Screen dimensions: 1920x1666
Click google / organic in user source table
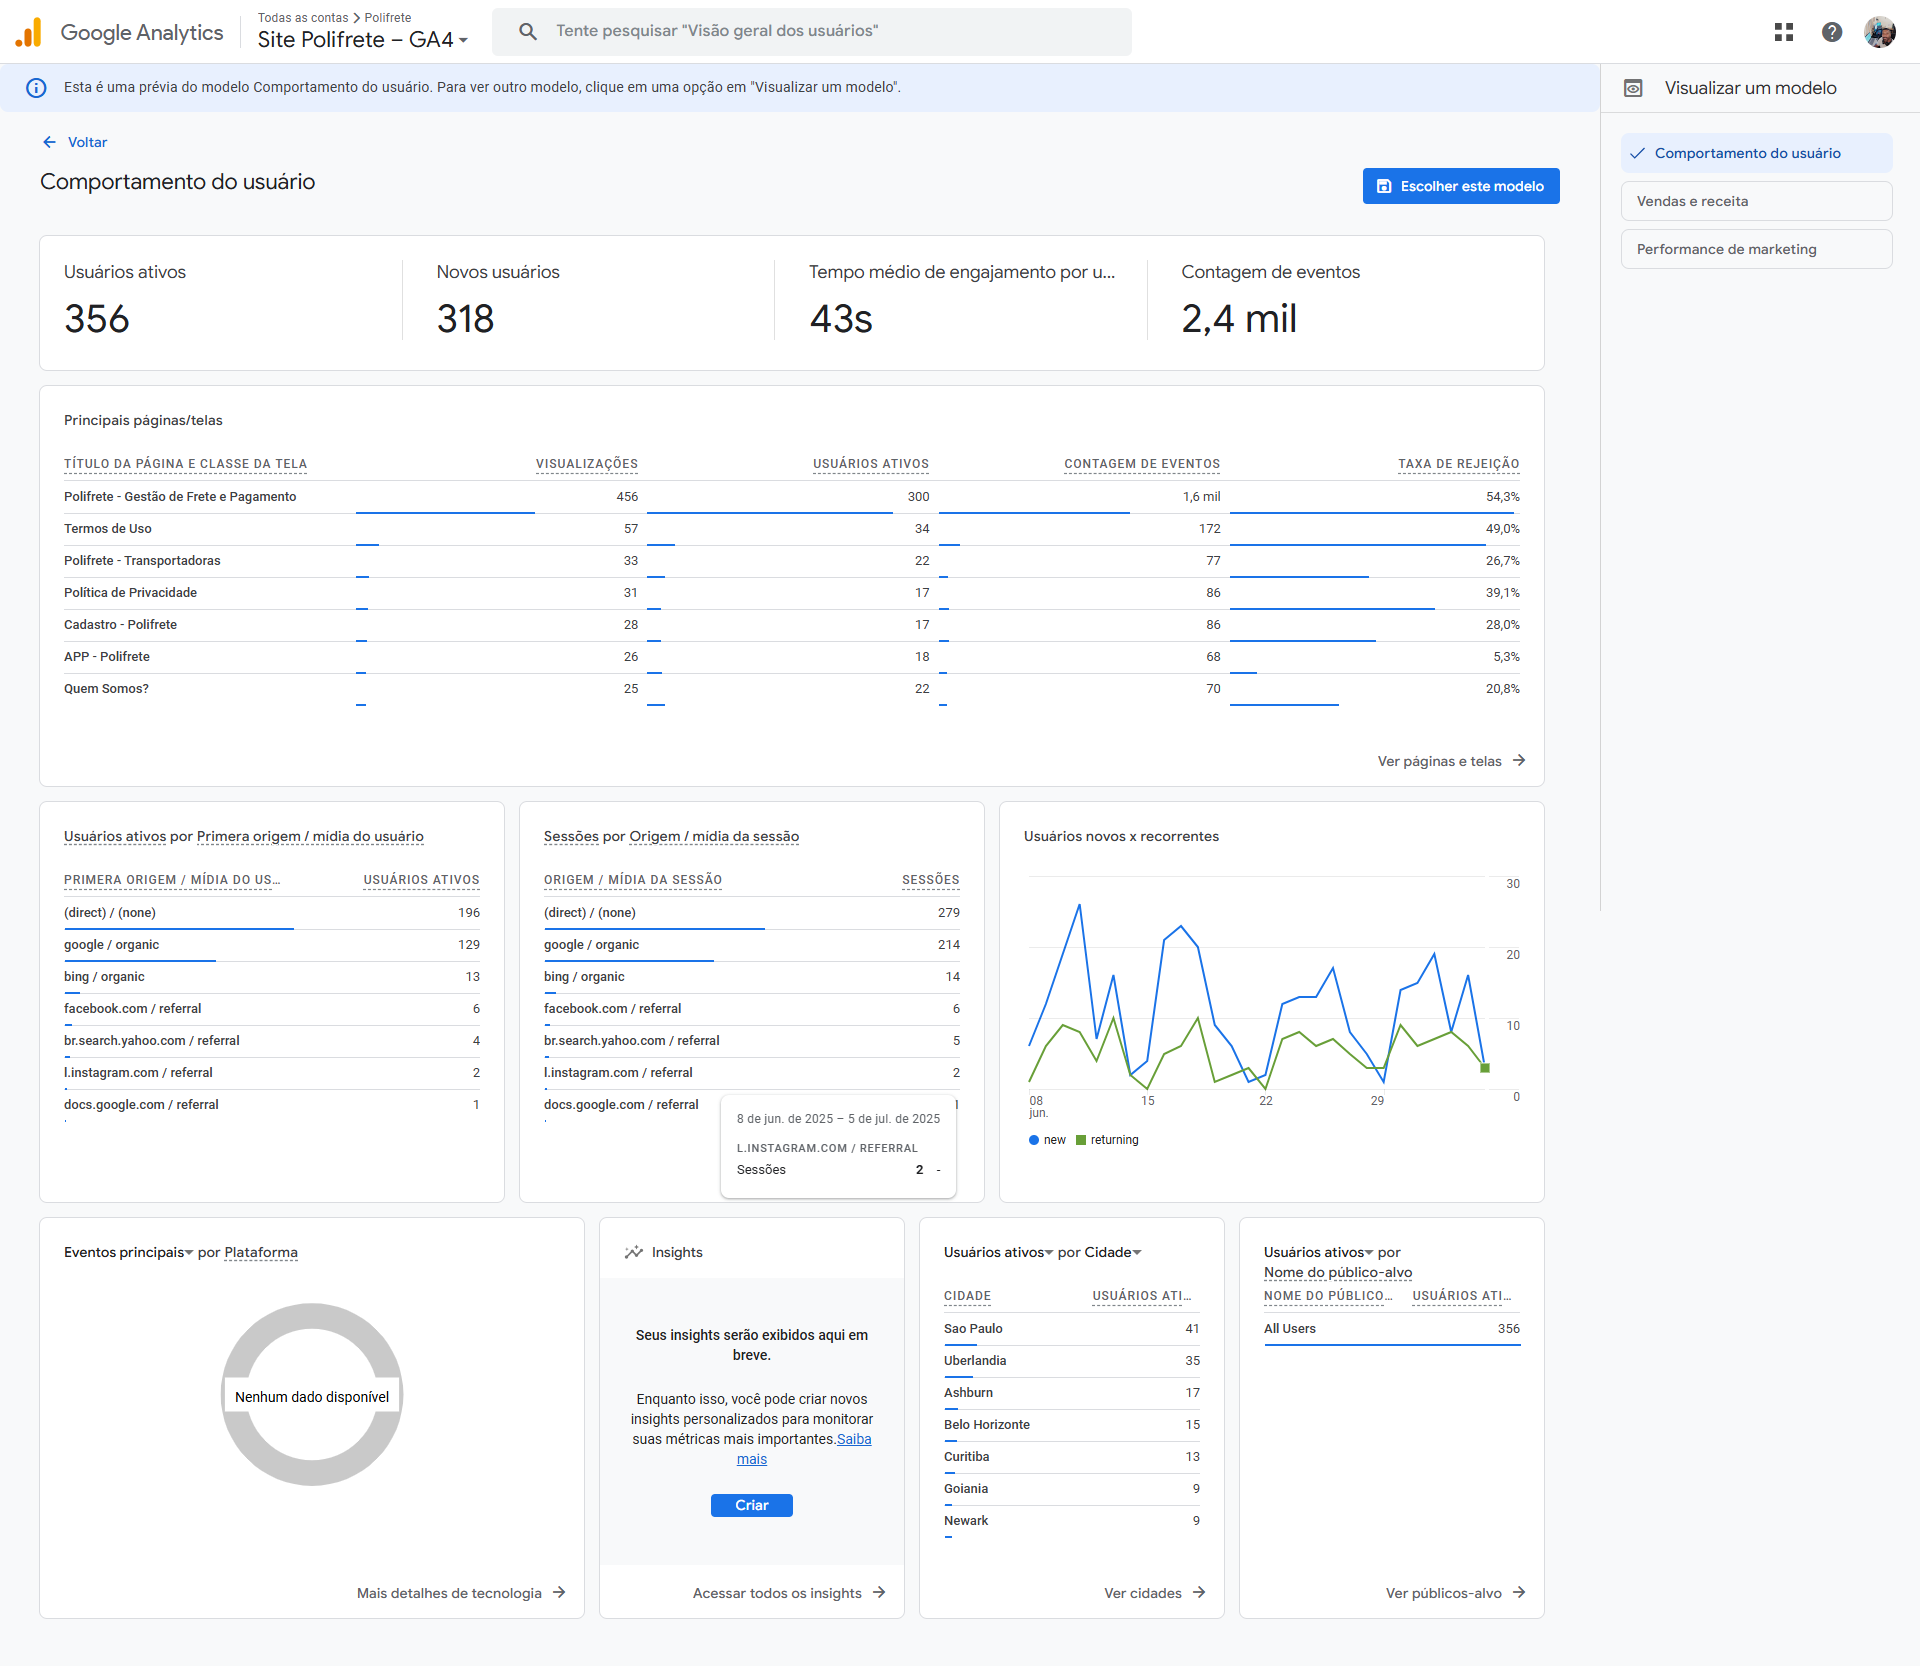[x=272, y=945]
